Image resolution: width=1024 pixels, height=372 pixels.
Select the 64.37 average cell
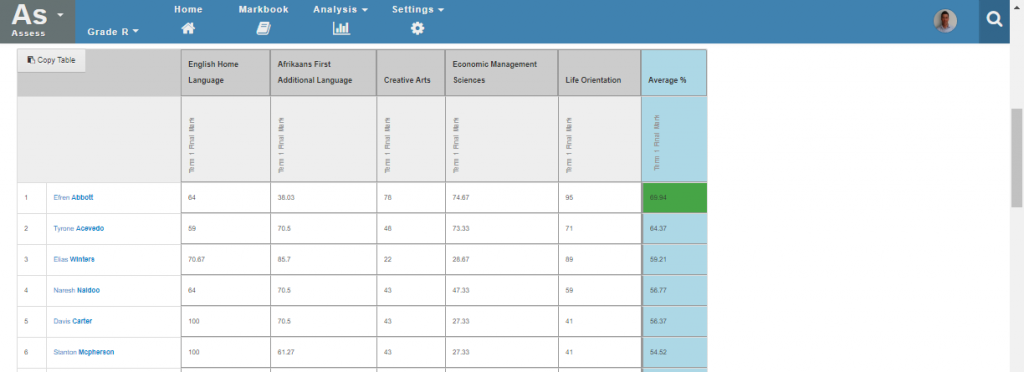tap(675, 228)
